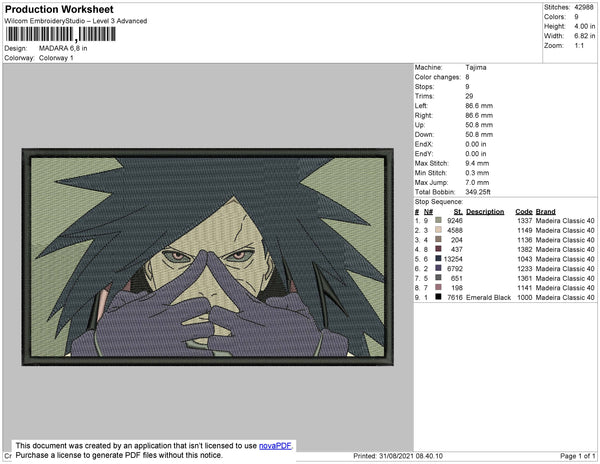This screenshot has width=600, height=464.
Task: Click the Max Stitch value '9.4 mm'
Action: (x=477, y=163)
